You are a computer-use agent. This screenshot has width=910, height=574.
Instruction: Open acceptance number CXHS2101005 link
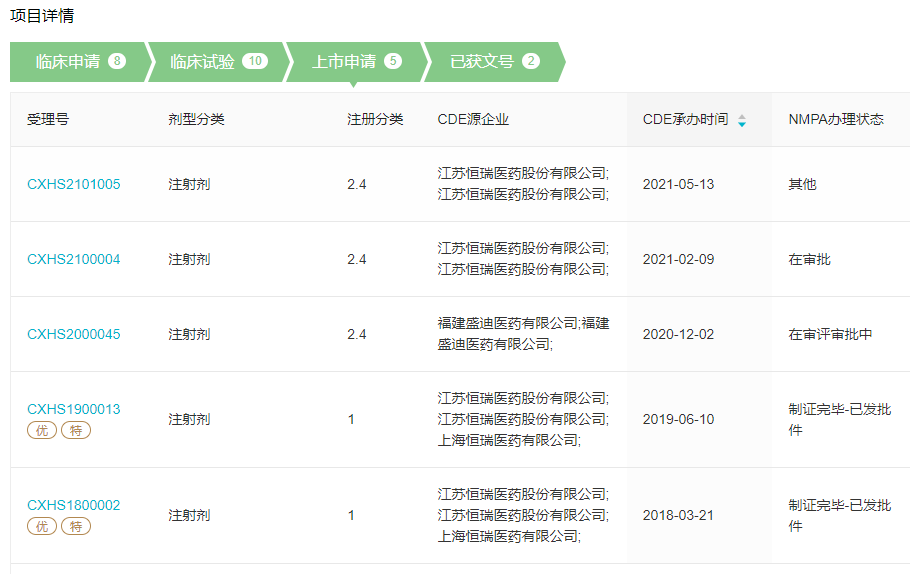click(x=74, y=184)
